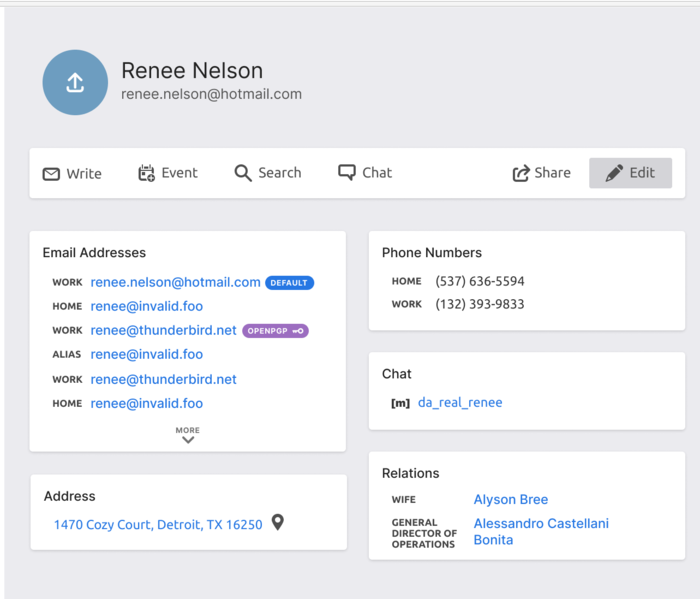Click the avatar upload photo icon
This screenshot has width=700, height=599.
(75, 83)
